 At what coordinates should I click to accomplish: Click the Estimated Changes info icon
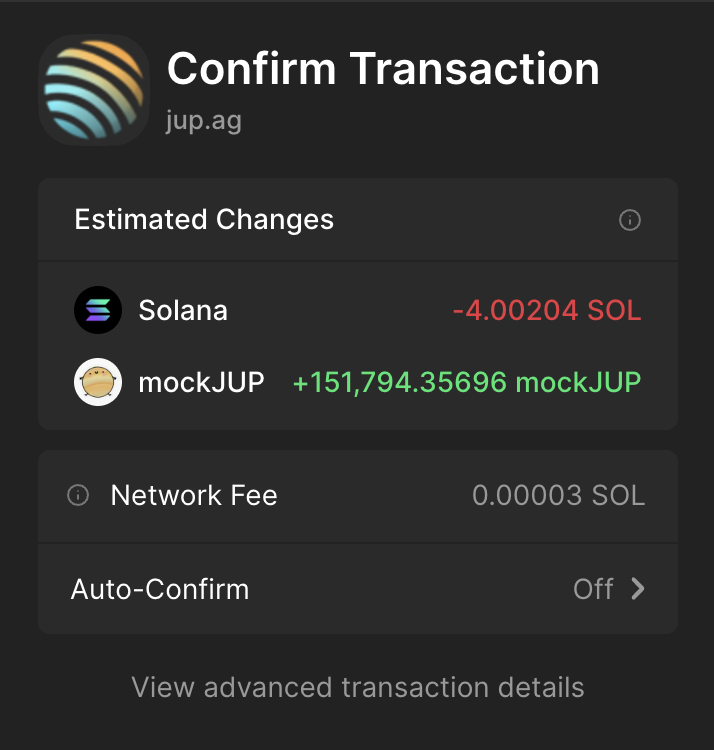tap(630, 220)
